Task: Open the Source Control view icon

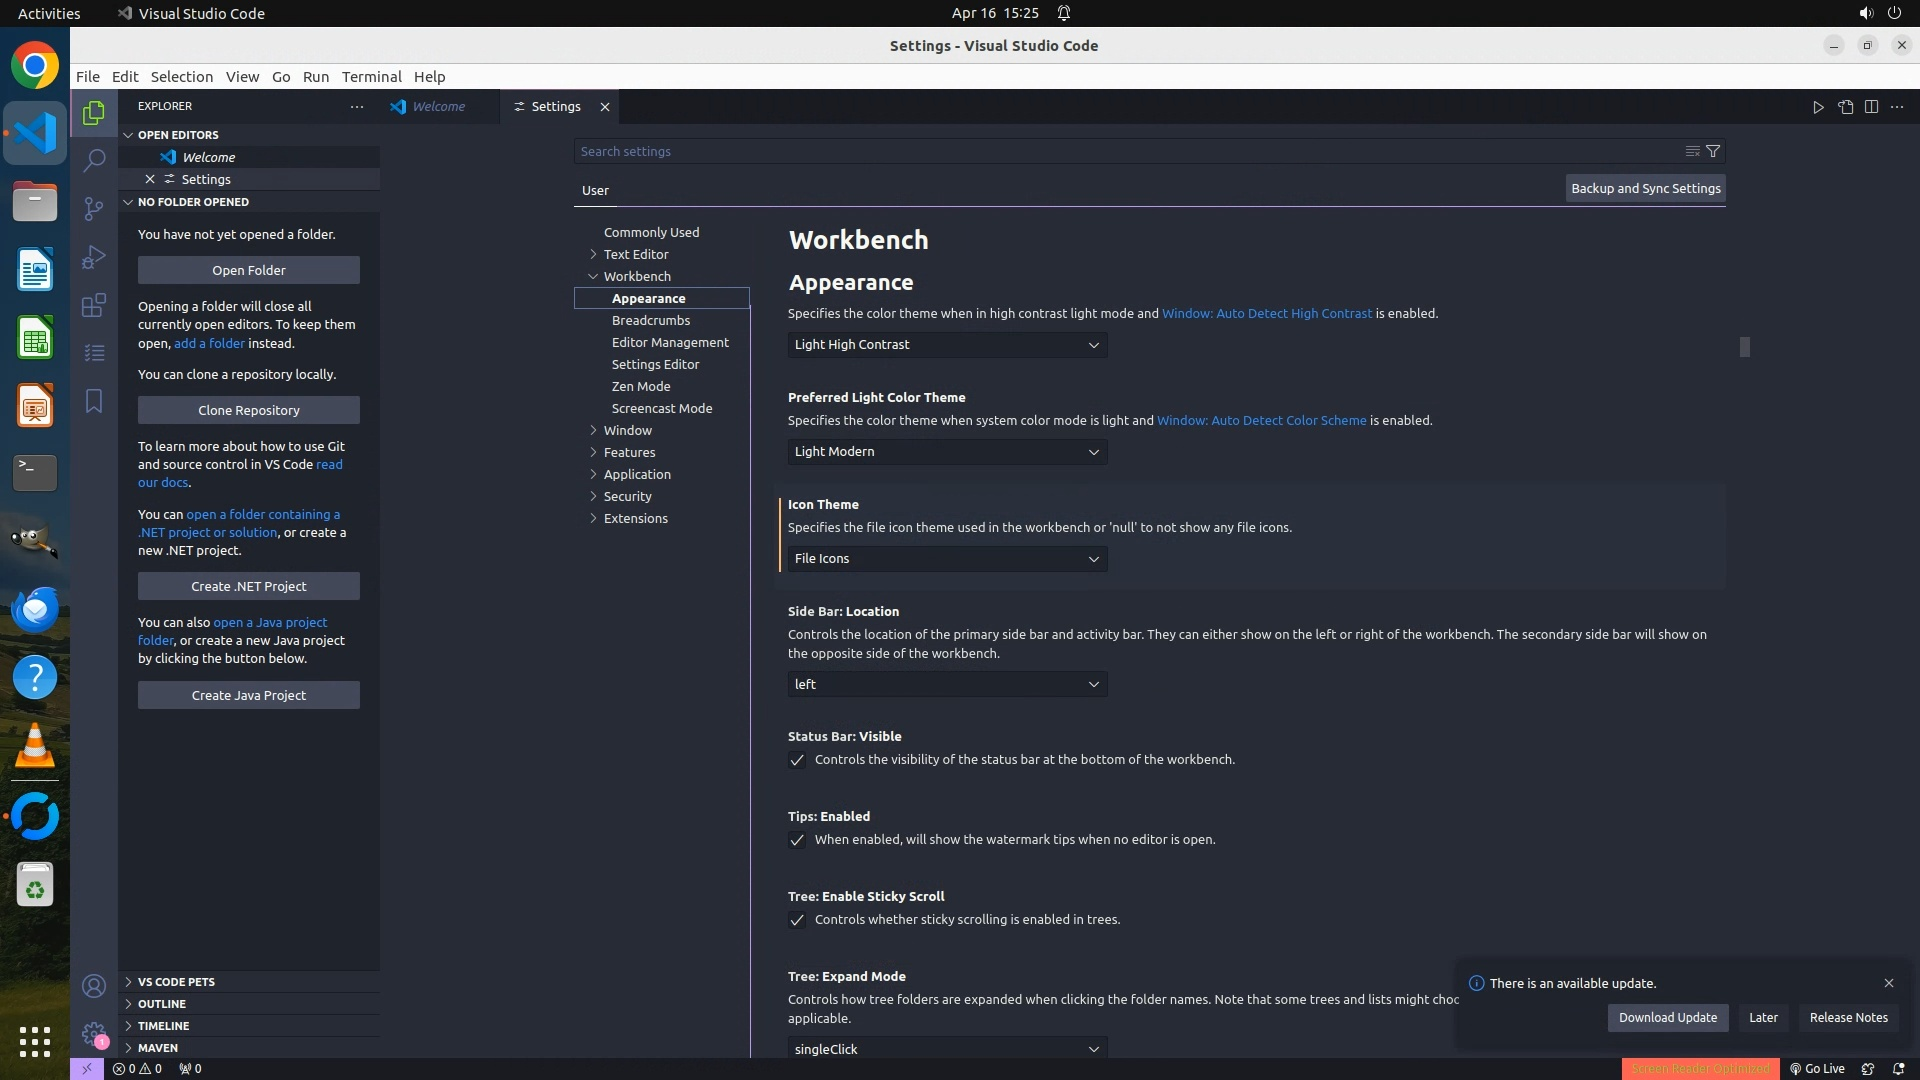Action: point(94,208)
